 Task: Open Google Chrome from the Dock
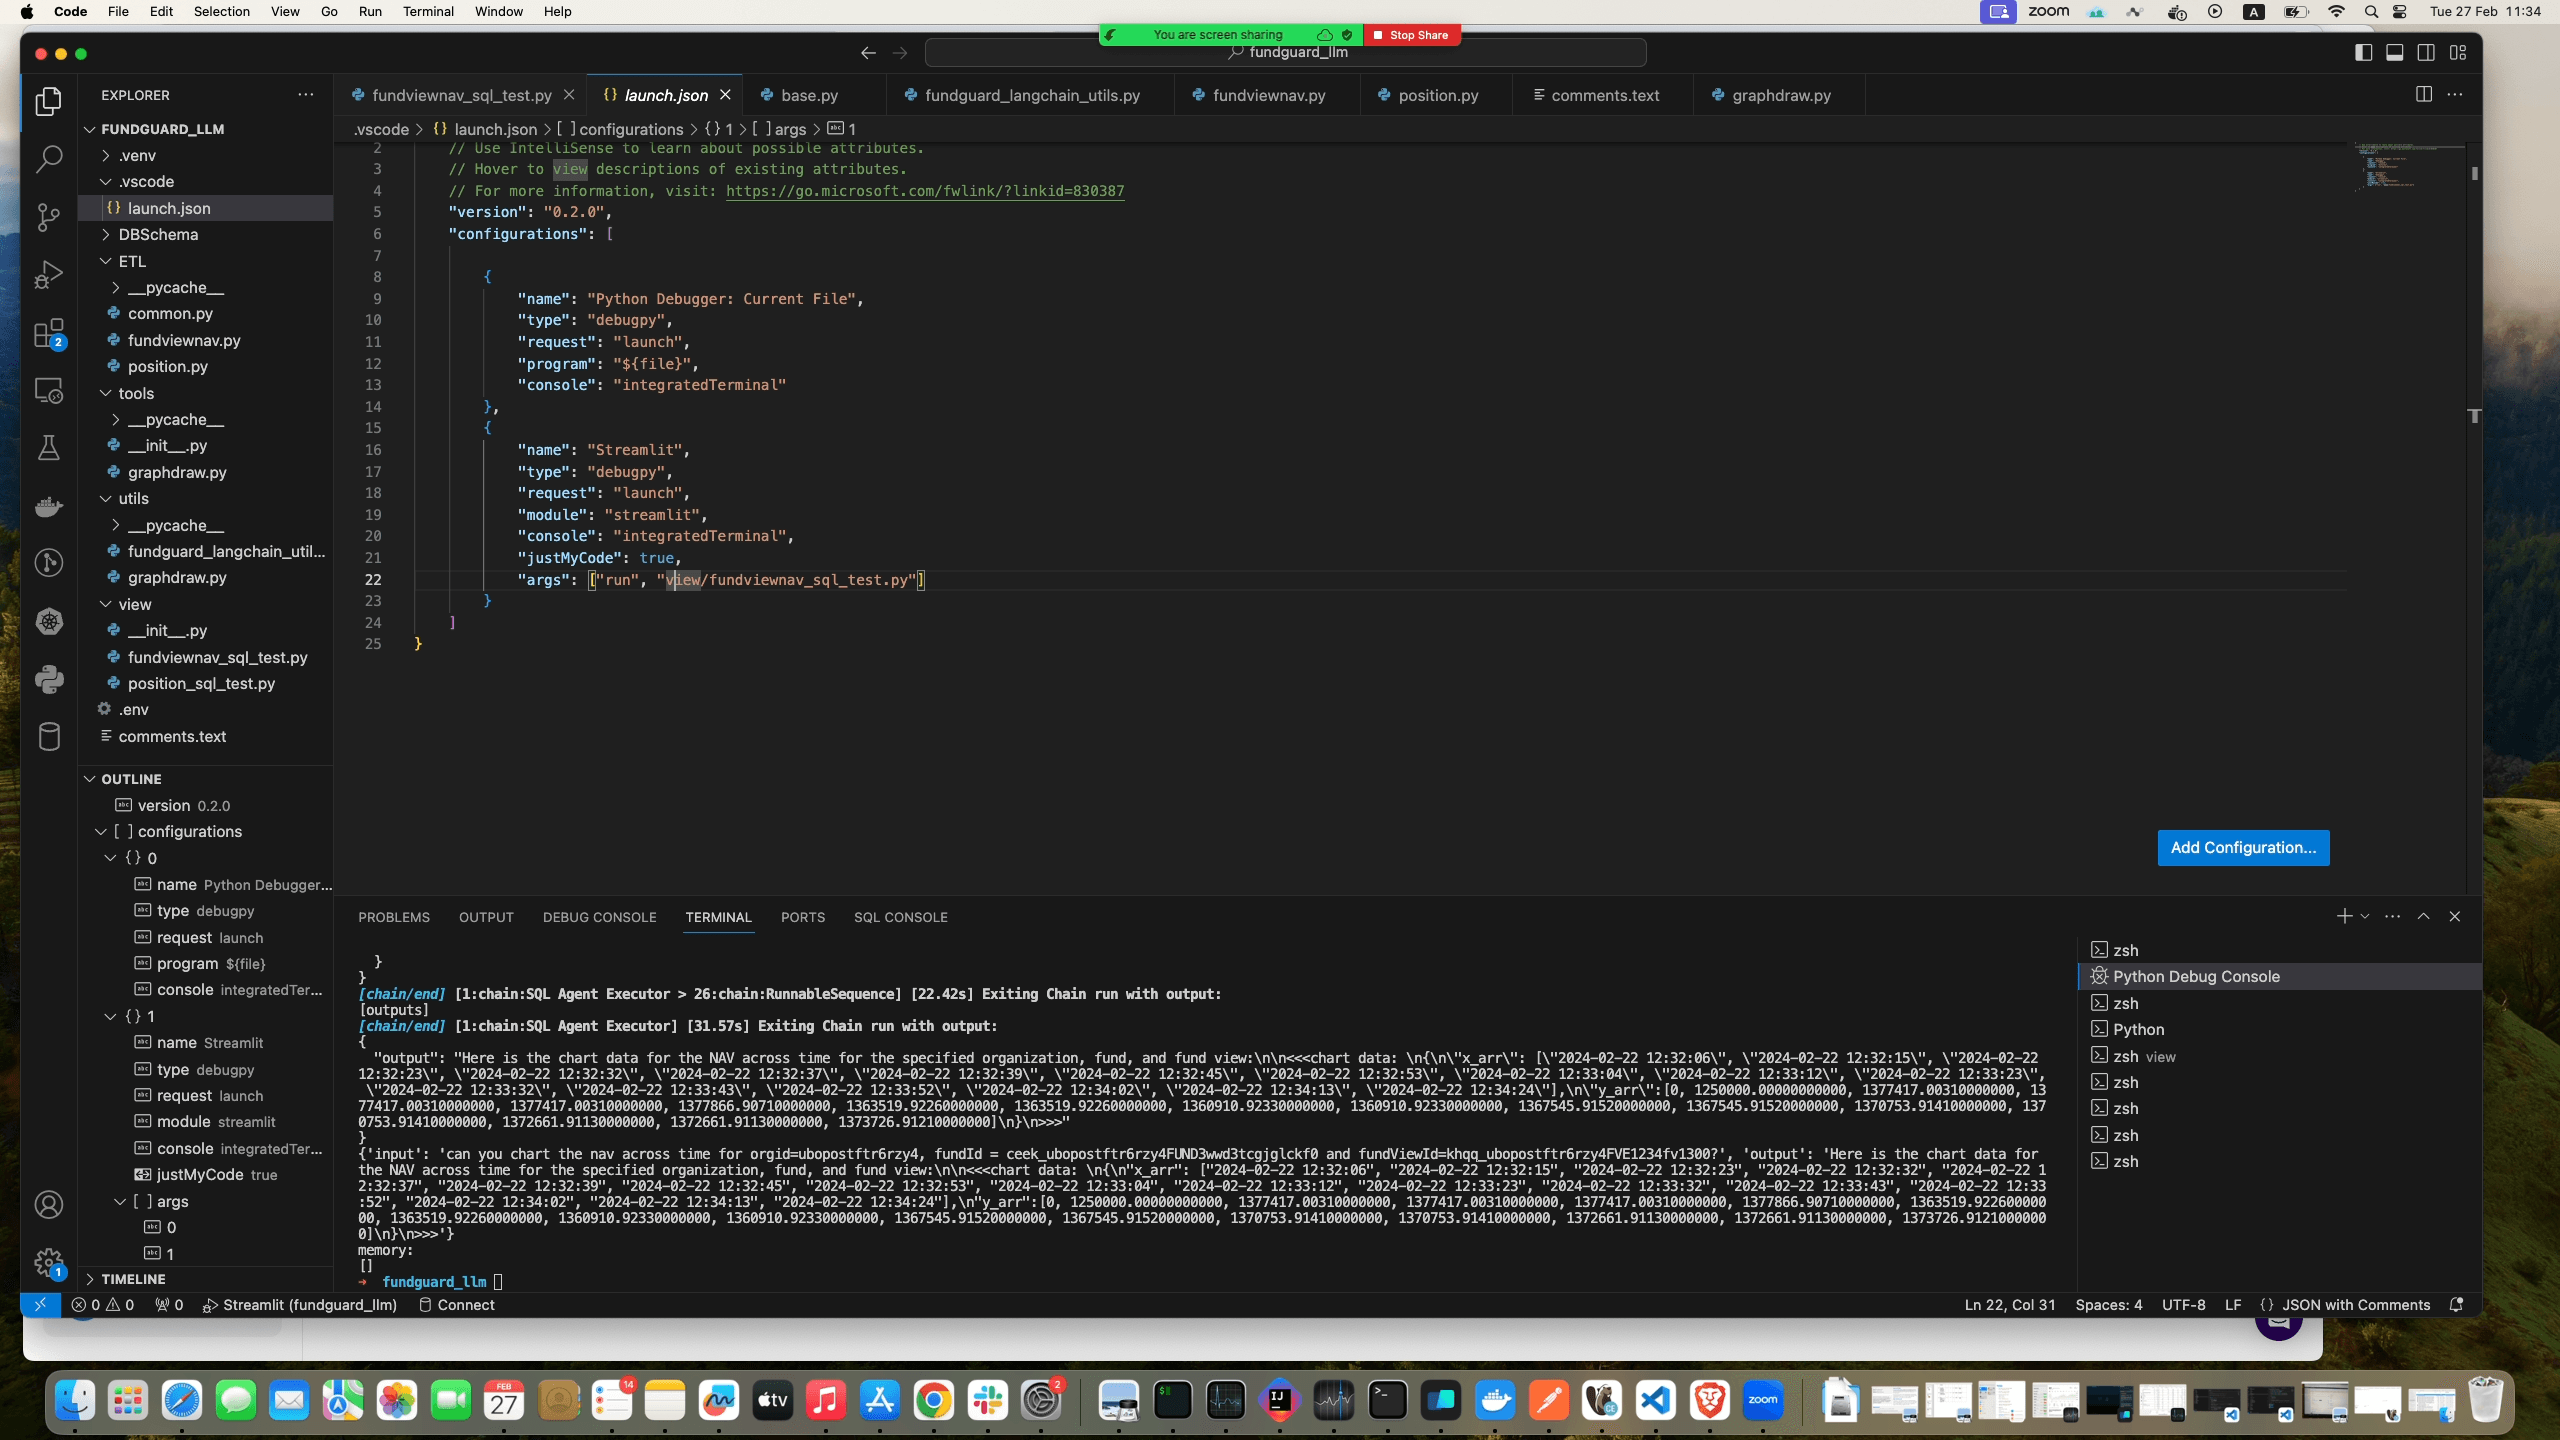(933, 1401)
